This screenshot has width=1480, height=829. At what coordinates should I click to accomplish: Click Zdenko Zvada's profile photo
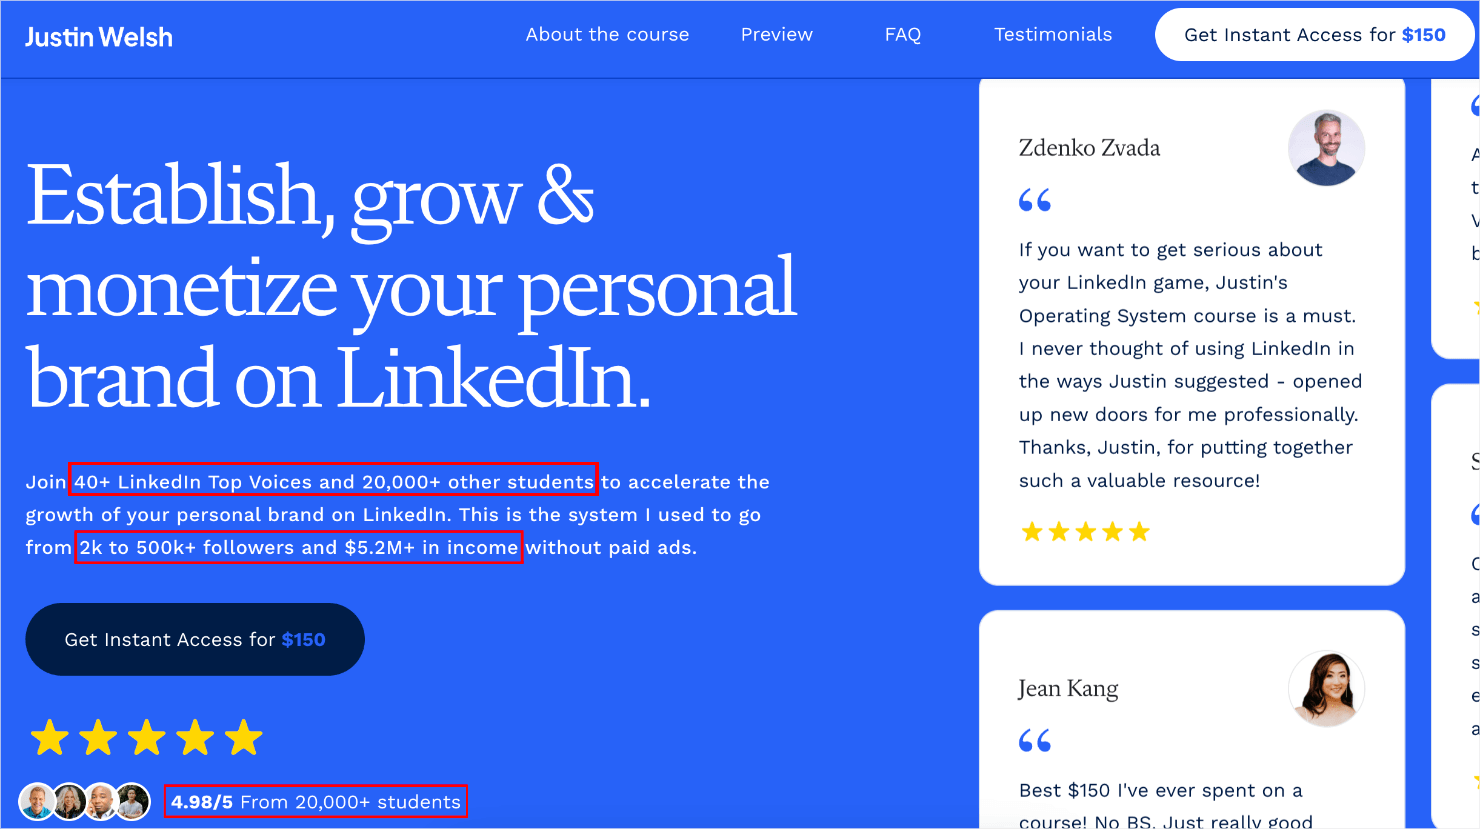(1326, 148)
